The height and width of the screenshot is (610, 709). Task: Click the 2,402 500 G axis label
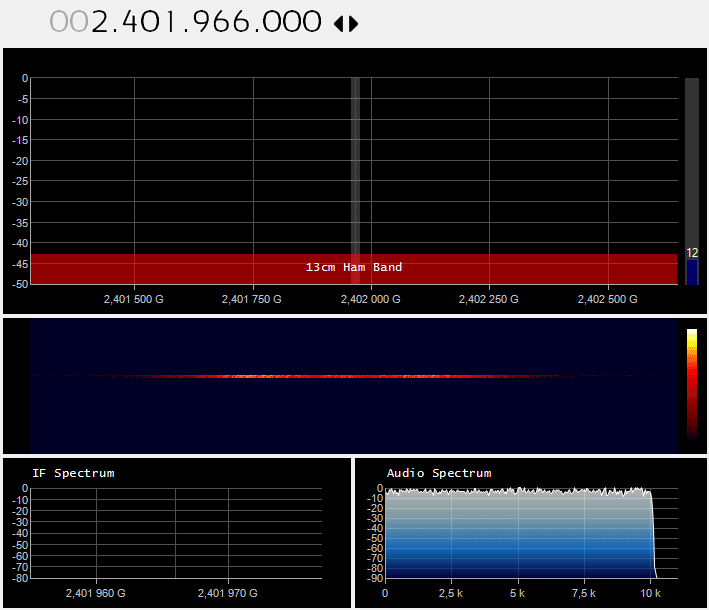point(607,299)
